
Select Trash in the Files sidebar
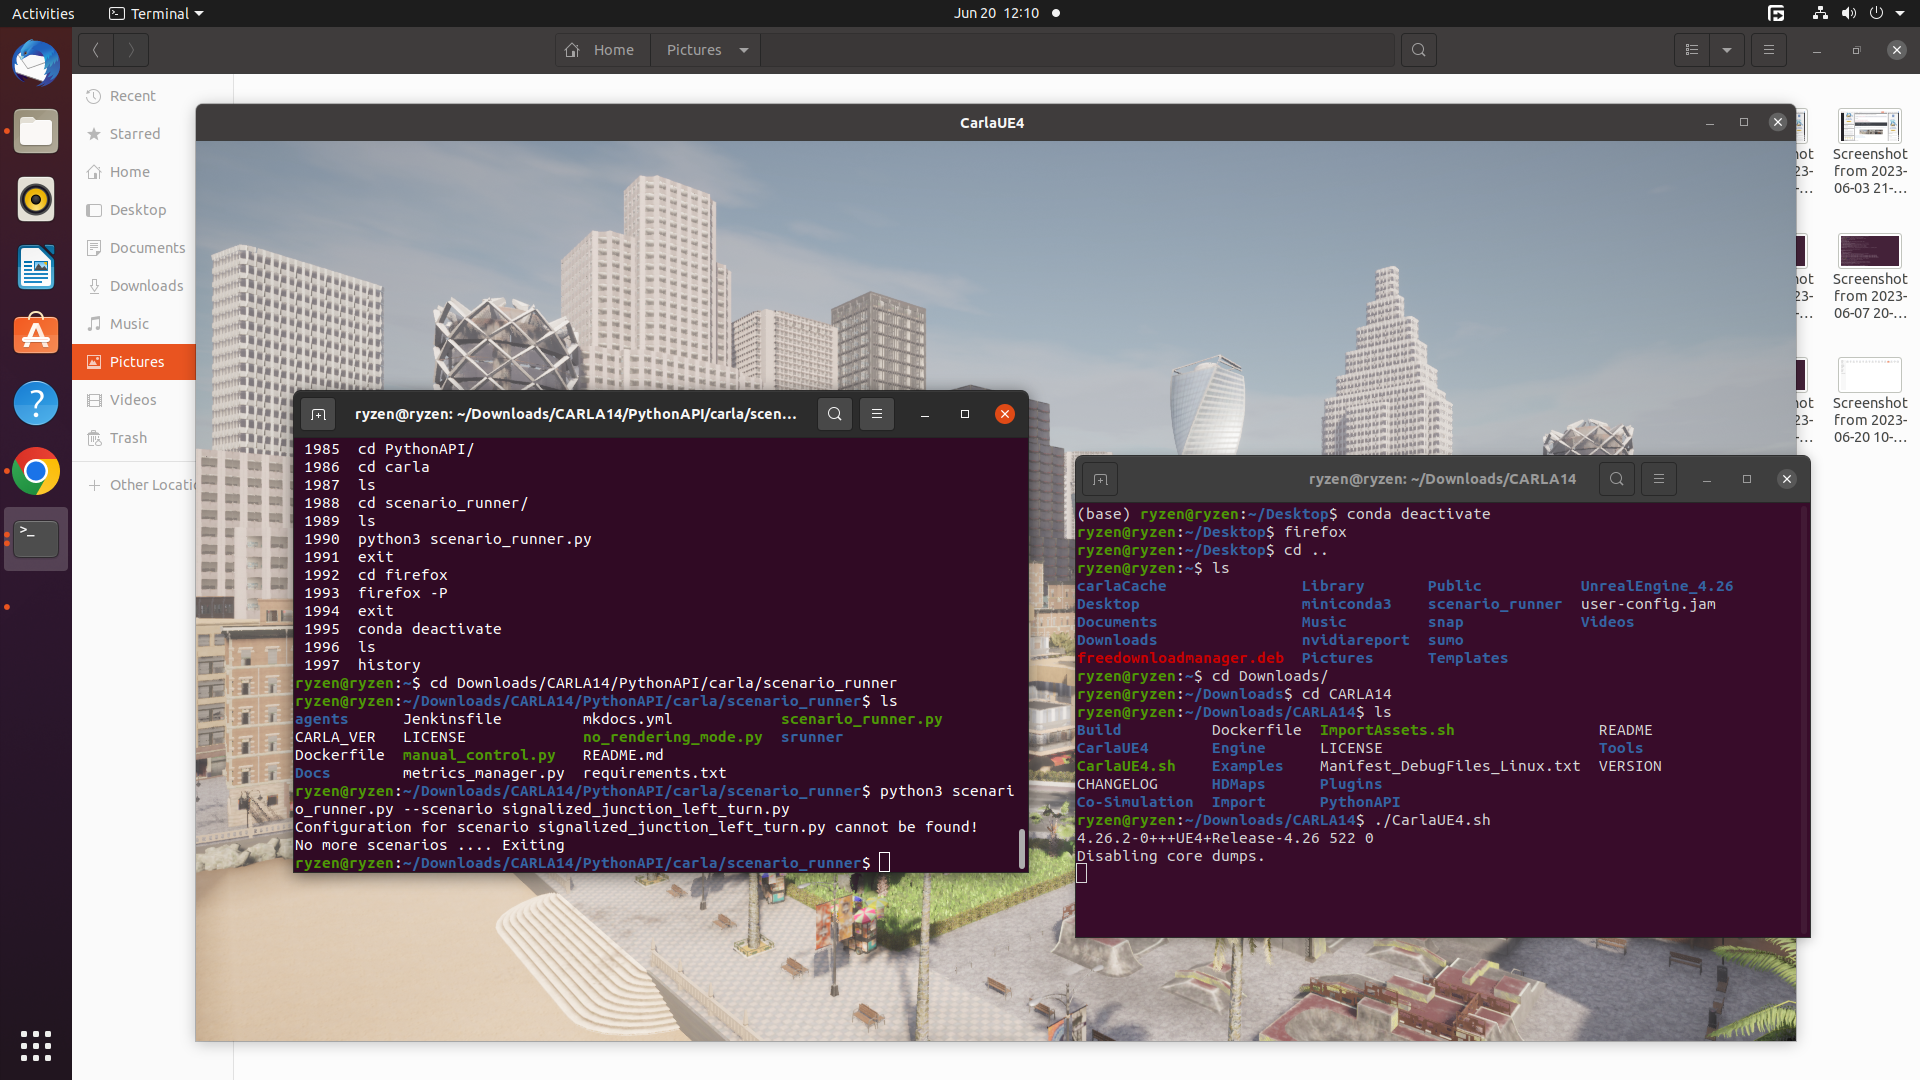127,437
